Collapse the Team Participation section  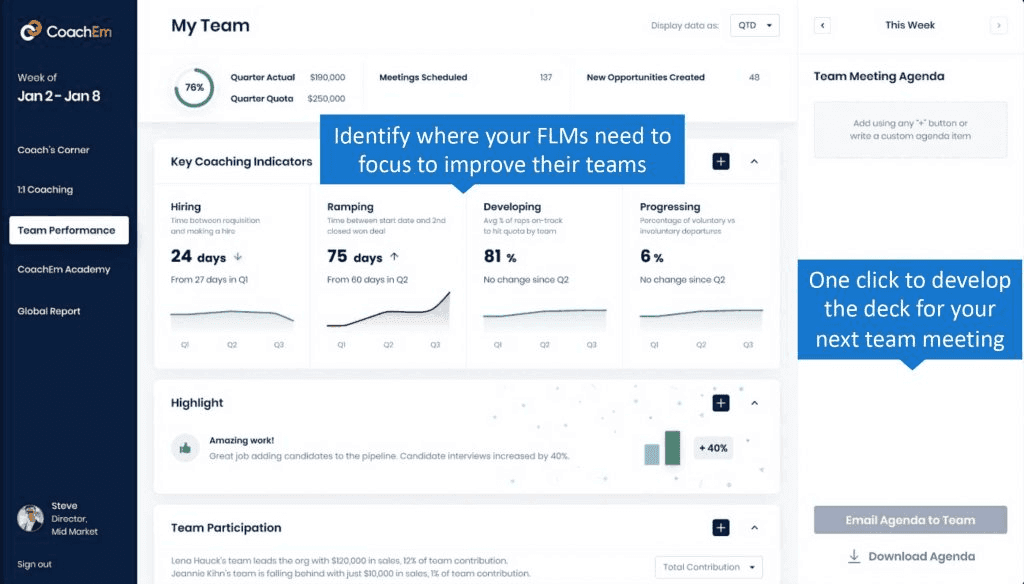tap(754, 528)
